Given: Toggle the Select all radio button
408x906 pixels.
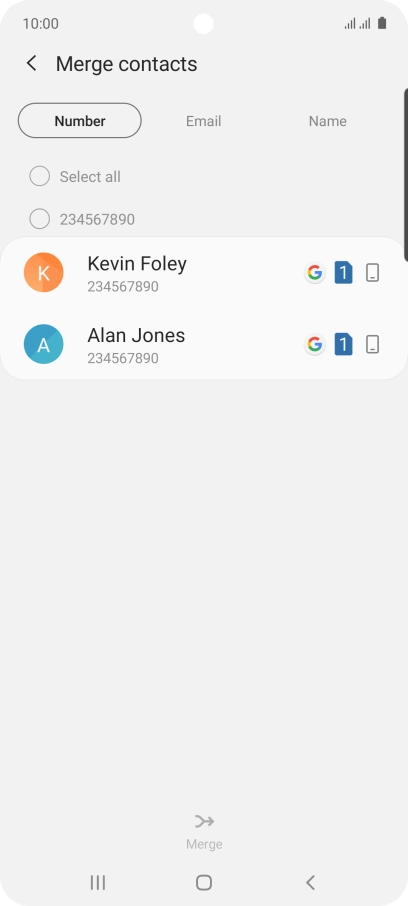Looking at the screenshot, I should [39, 176].
